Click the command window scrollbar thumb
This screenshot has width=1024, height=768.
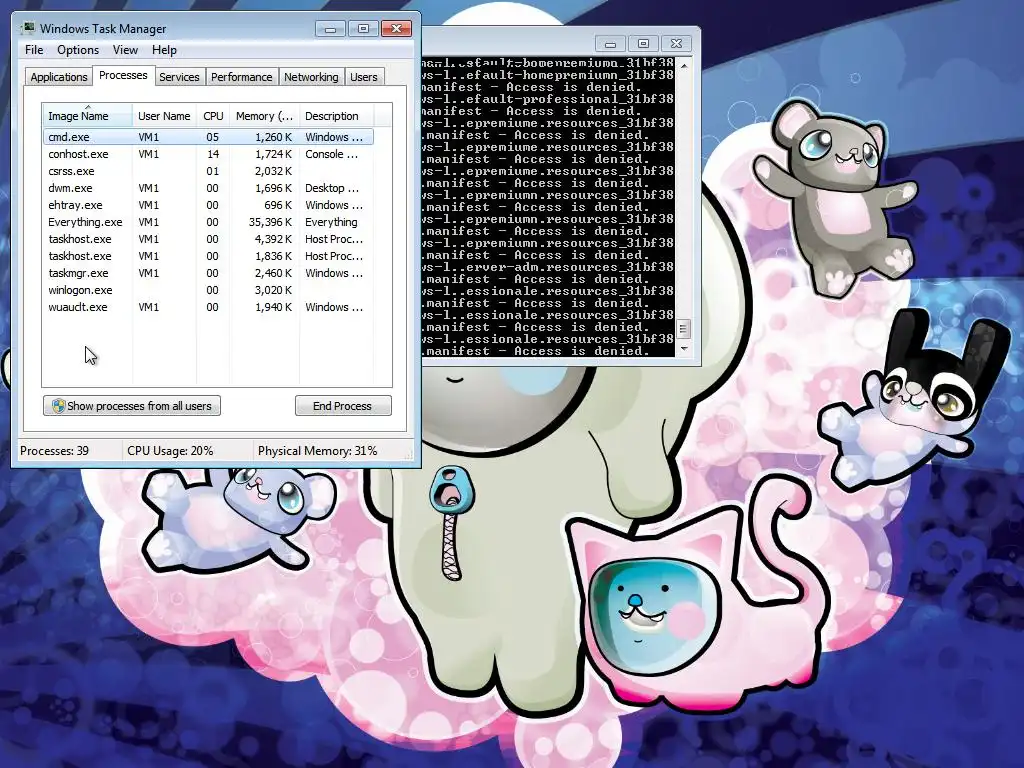click(683, 328)
